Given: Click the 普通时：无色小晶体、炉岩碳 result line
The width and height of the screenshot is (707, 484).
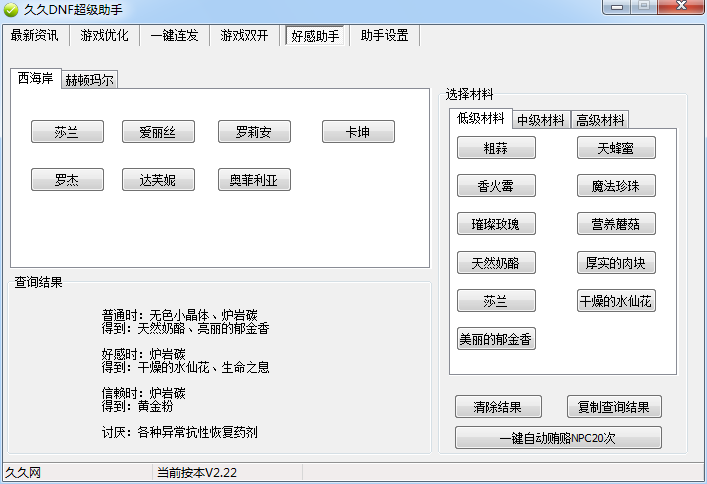Looking at the screenshot, I should tap(179, 314).
